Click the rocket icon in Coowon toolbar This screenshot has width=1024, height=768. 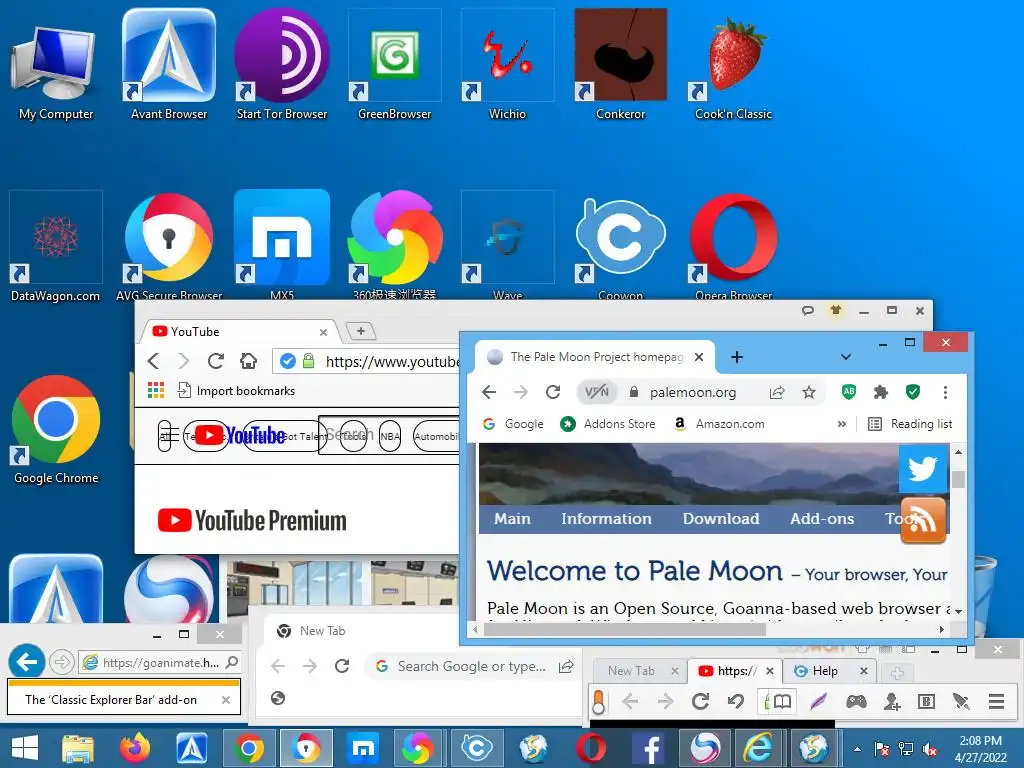pos(961,702)
